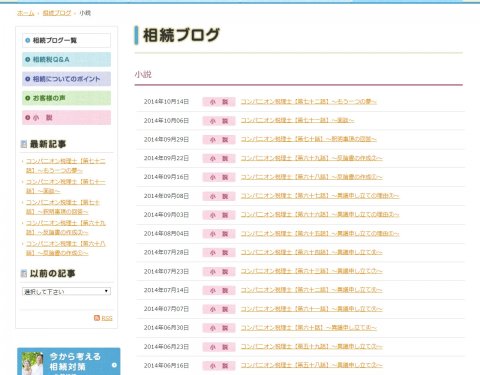Open the お客様の声 sidebar item
This screenshot has height=375, width=480.
(66, 98)
